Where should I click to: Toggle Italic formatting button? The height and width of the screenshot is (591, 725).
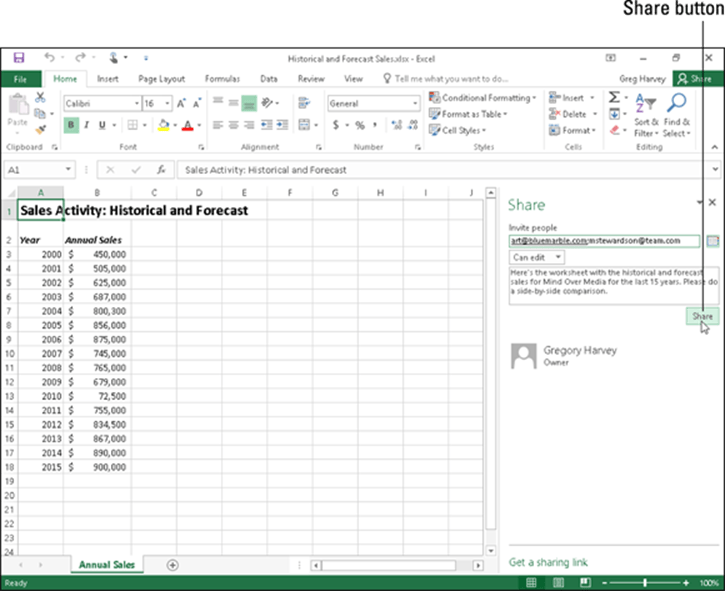(x=86, y=125)
